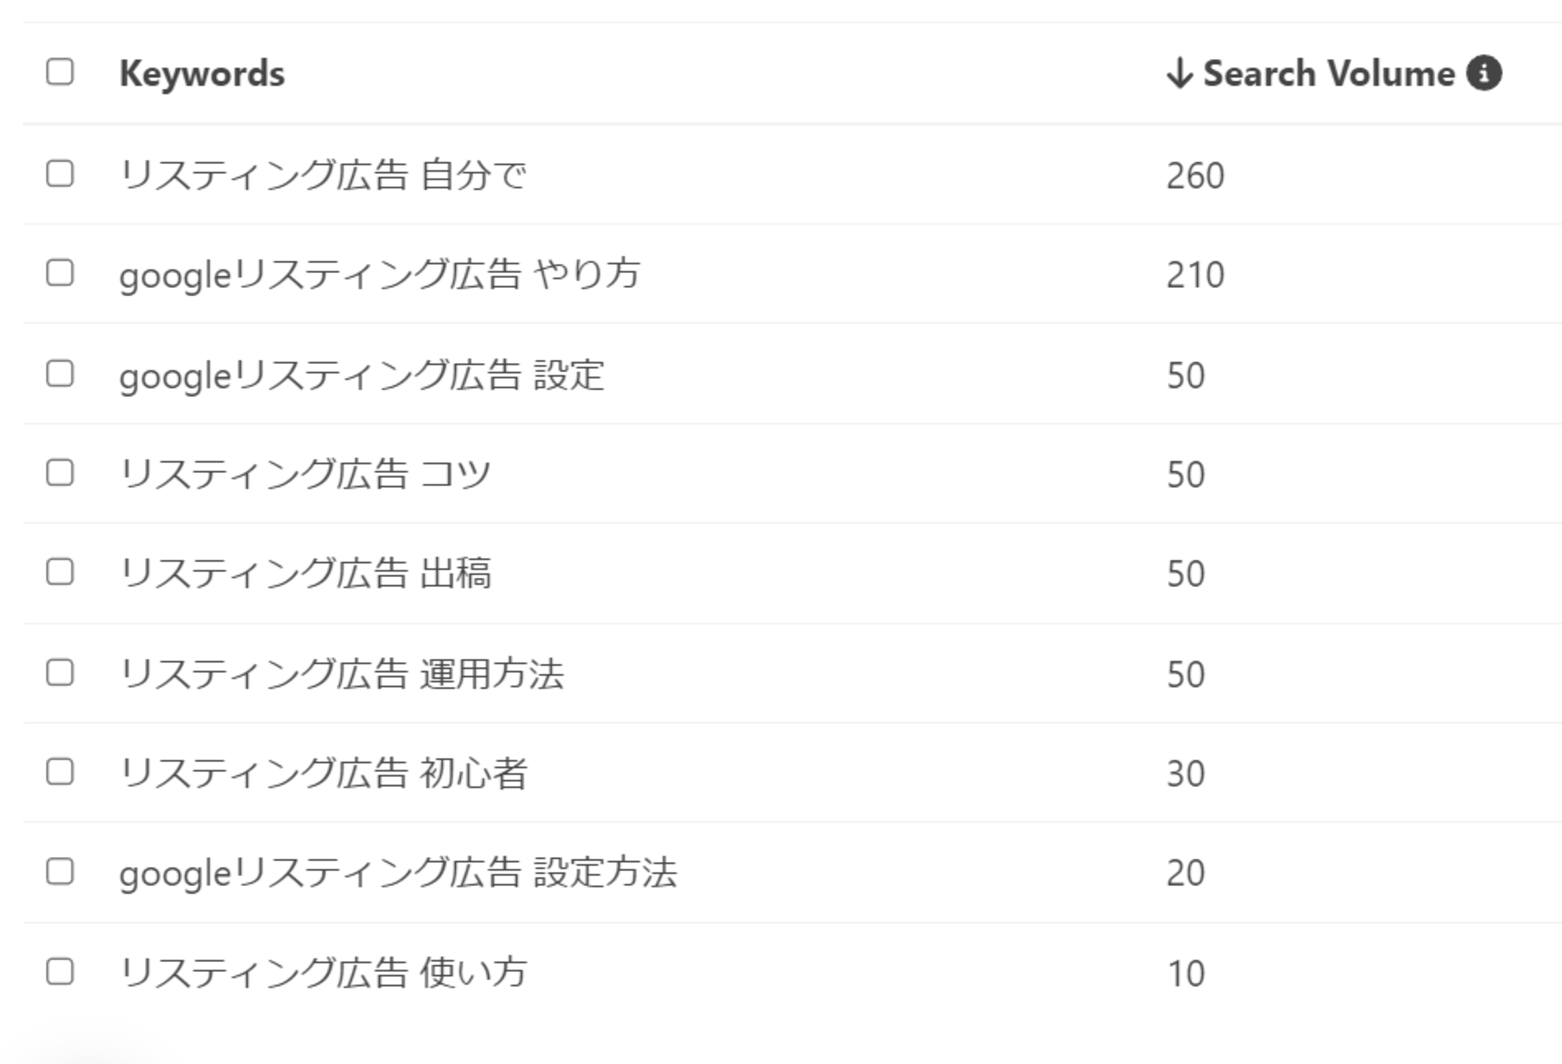Screen dimensions: 1562x1064
Task: Enable checkbox for リスティング広告 コツ
Action: (60, 473)
